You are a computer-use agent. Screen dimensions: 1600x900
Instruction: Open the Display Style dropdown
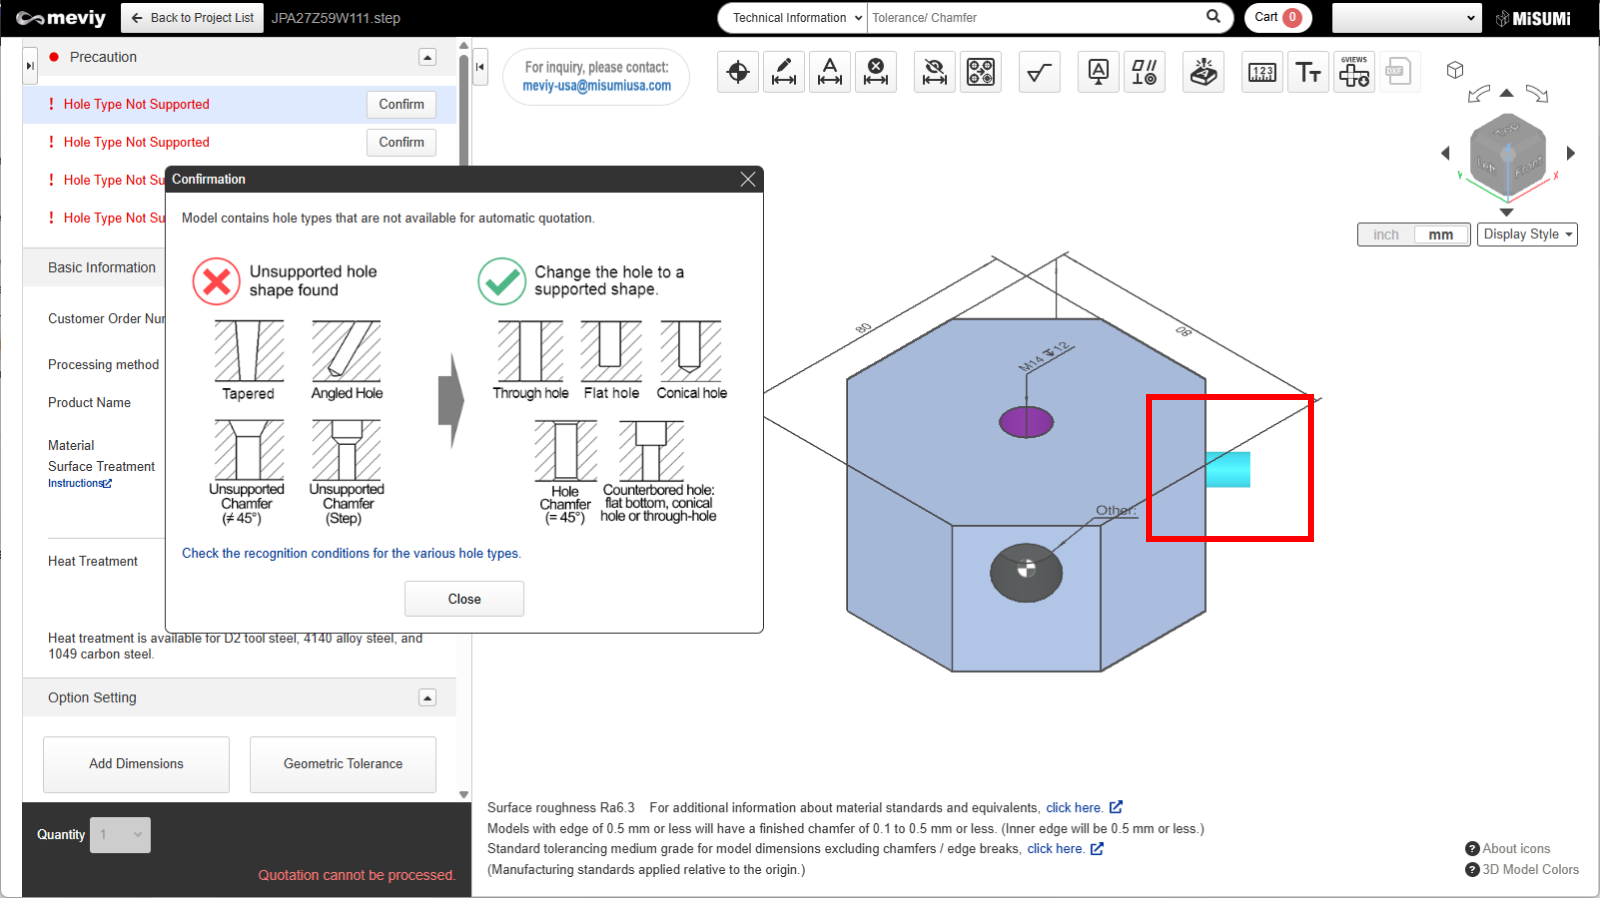point(1527,235)
